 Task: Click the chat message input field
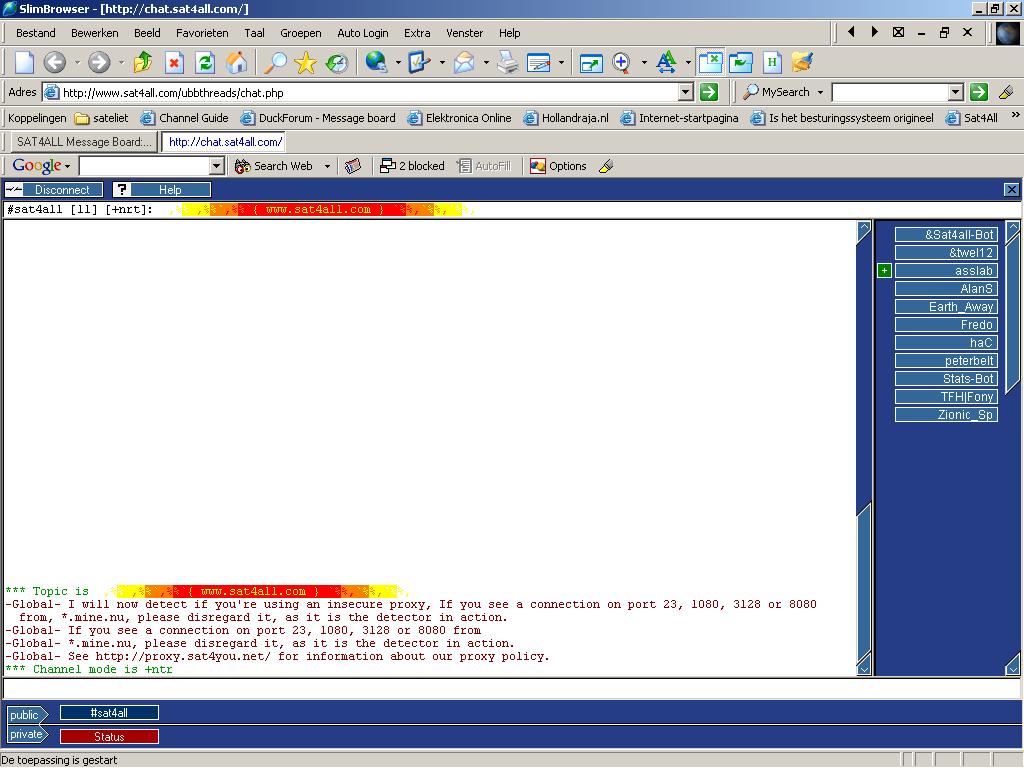point(512,688)
